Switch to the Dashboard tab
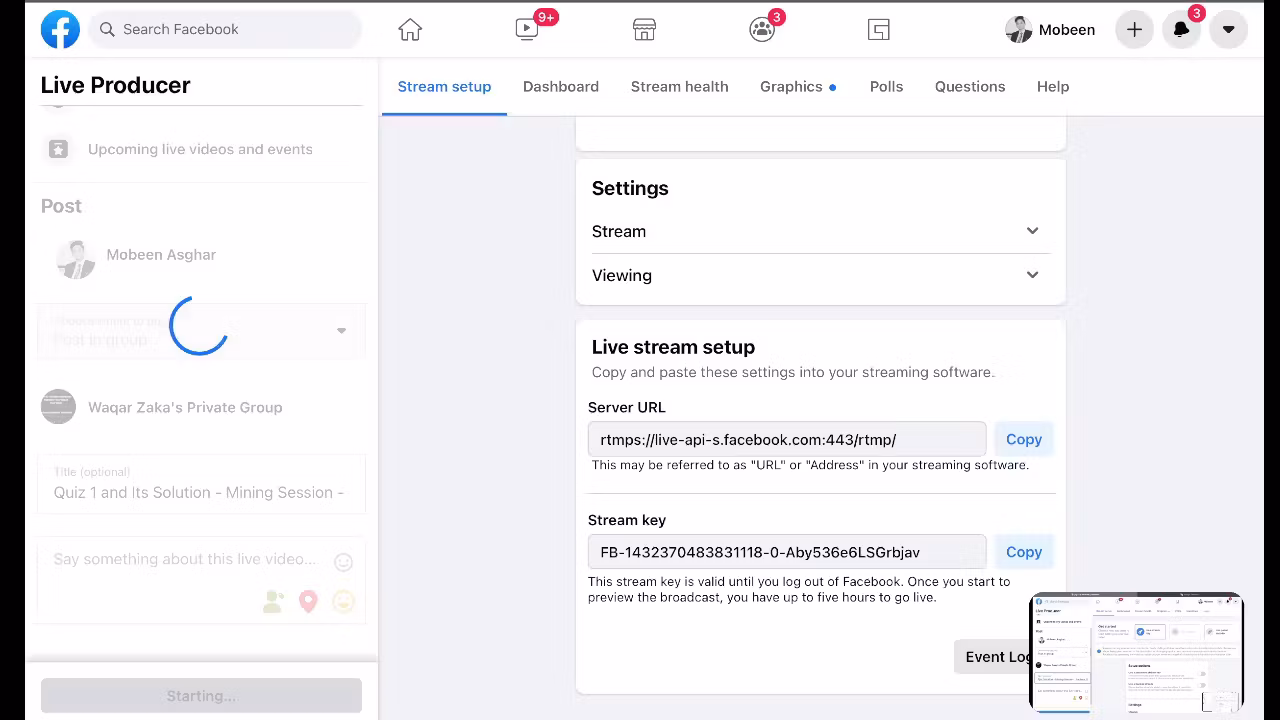 pyautogui.click(x=561, y=87)
